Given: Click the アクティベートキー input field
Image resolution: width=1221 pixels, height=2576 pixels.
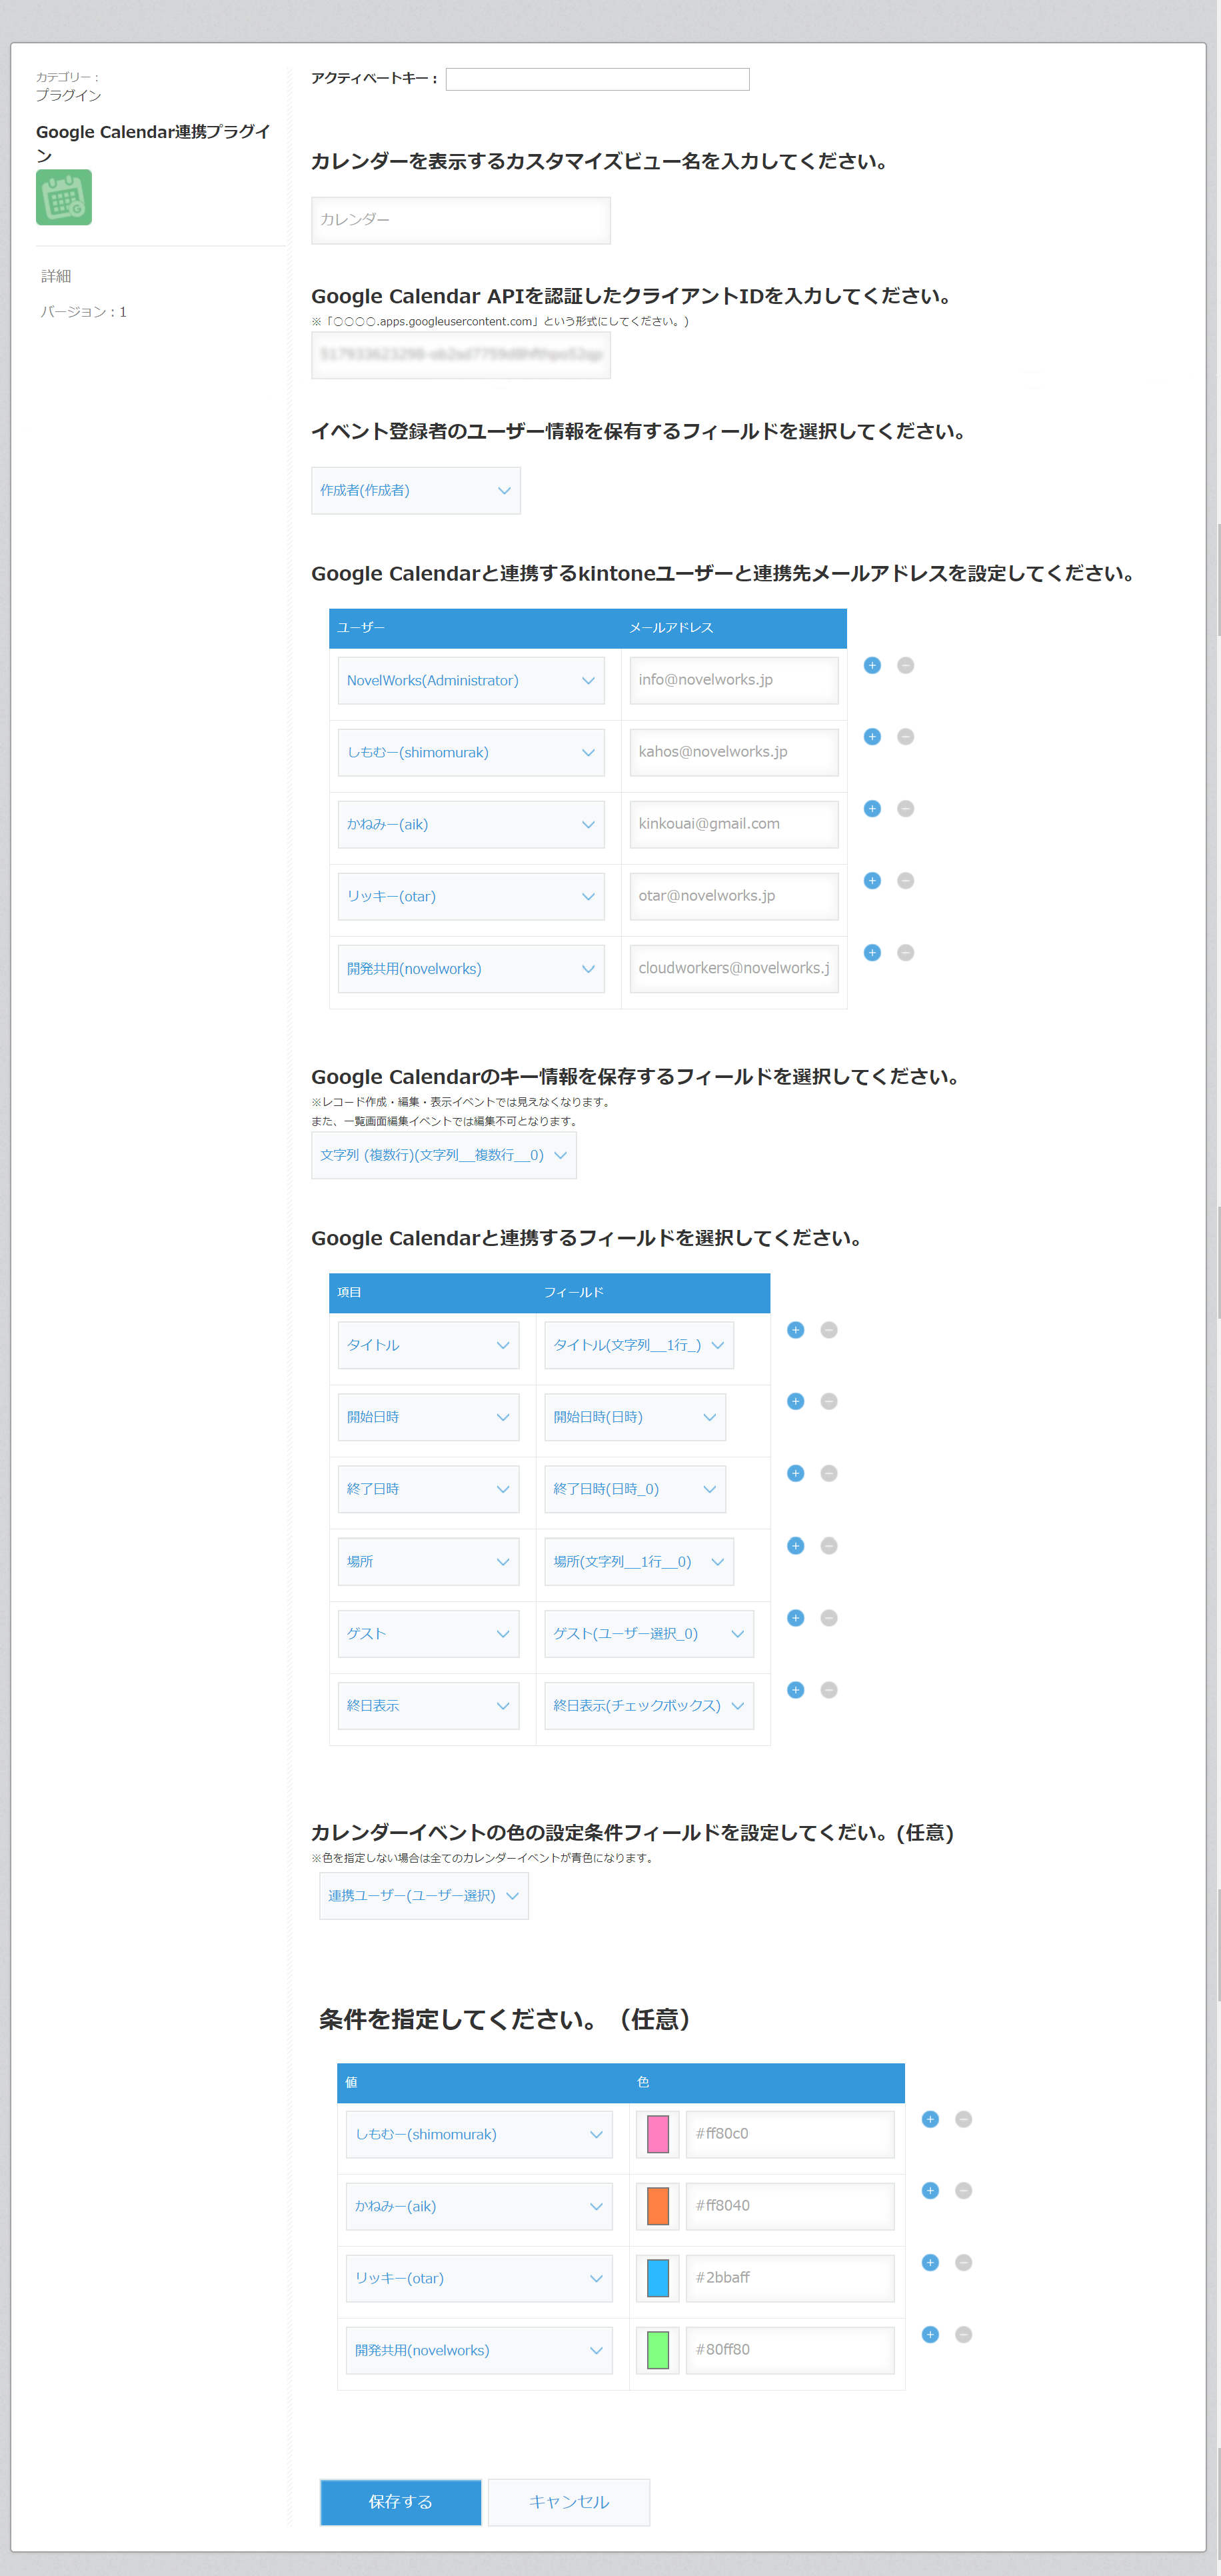Looking at the screenshot, I should [x=597, y=79].
